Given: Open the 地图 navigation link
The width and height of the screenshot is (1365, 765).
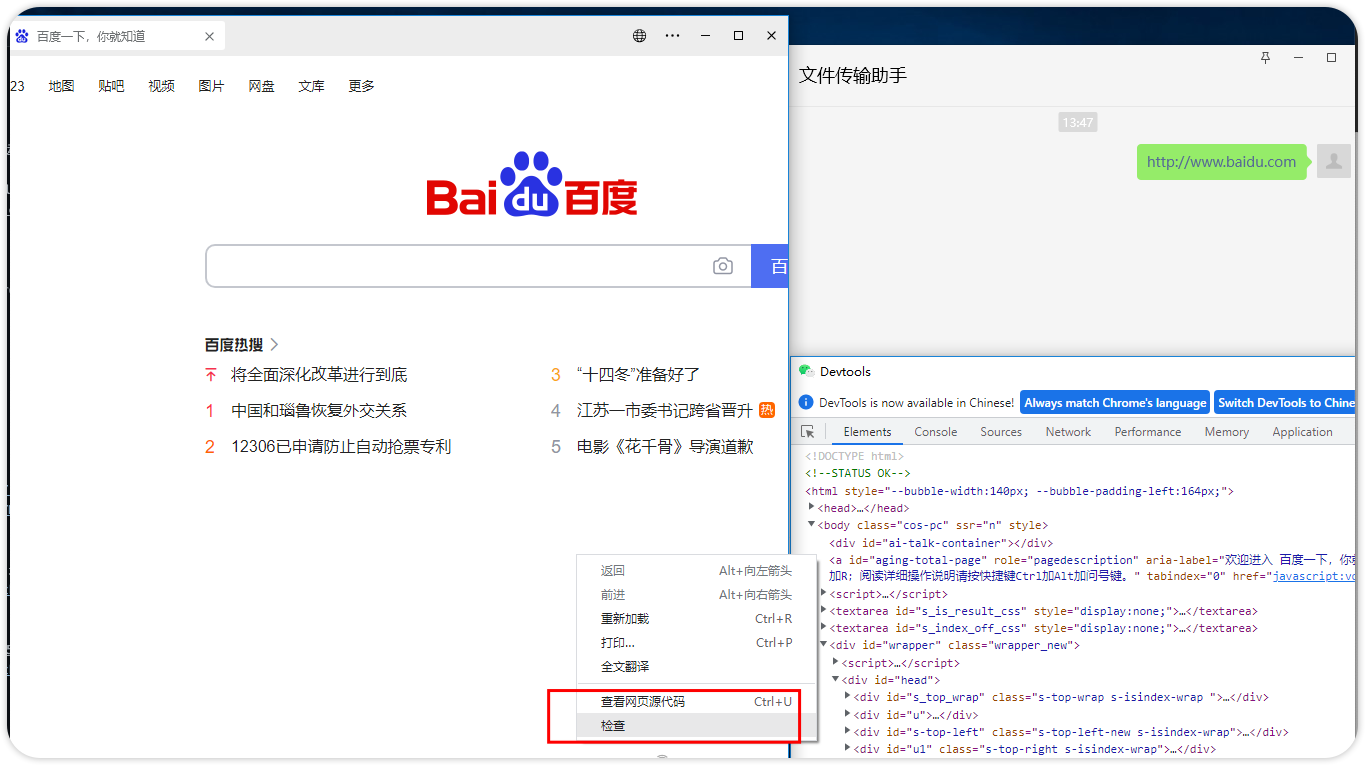Looking at the screenshot, I should coord(61,86).
